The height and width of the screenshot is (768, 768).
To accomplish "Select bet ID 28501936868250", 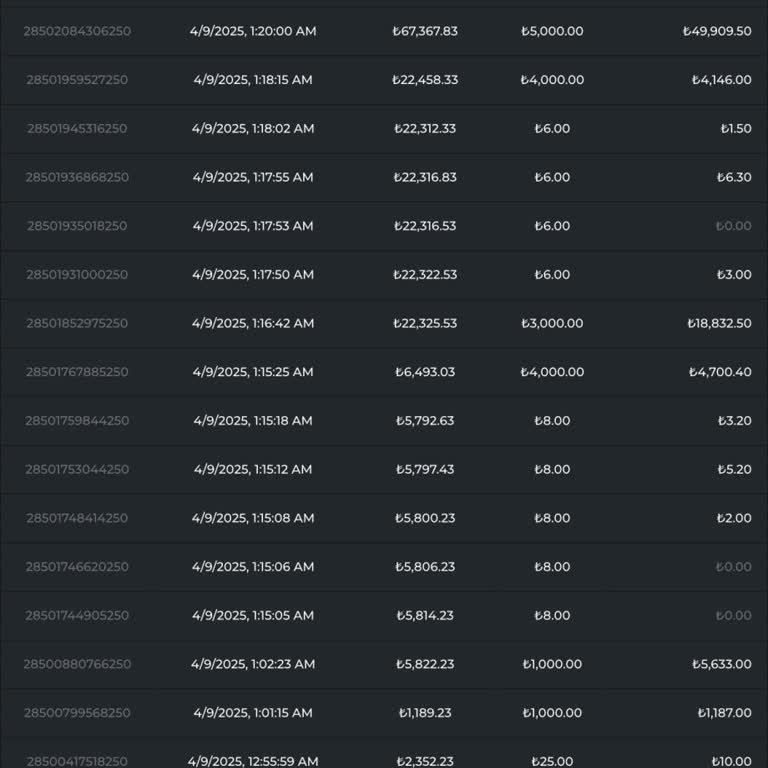I will point(77,177).
